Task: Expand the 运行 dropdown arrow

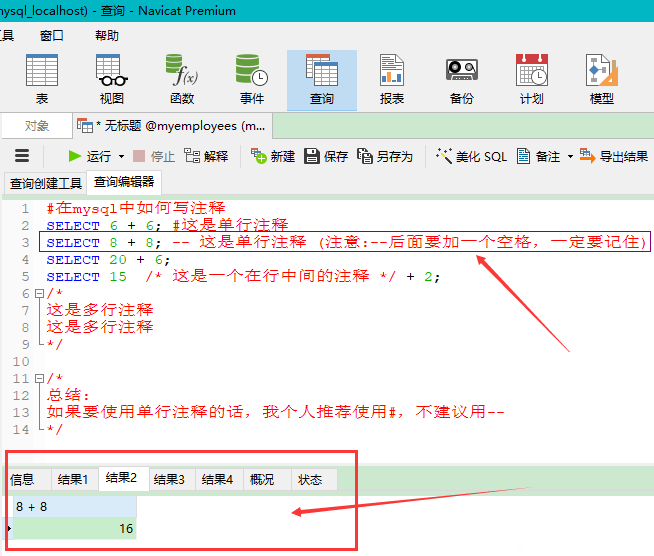Action: coord(121,157)
